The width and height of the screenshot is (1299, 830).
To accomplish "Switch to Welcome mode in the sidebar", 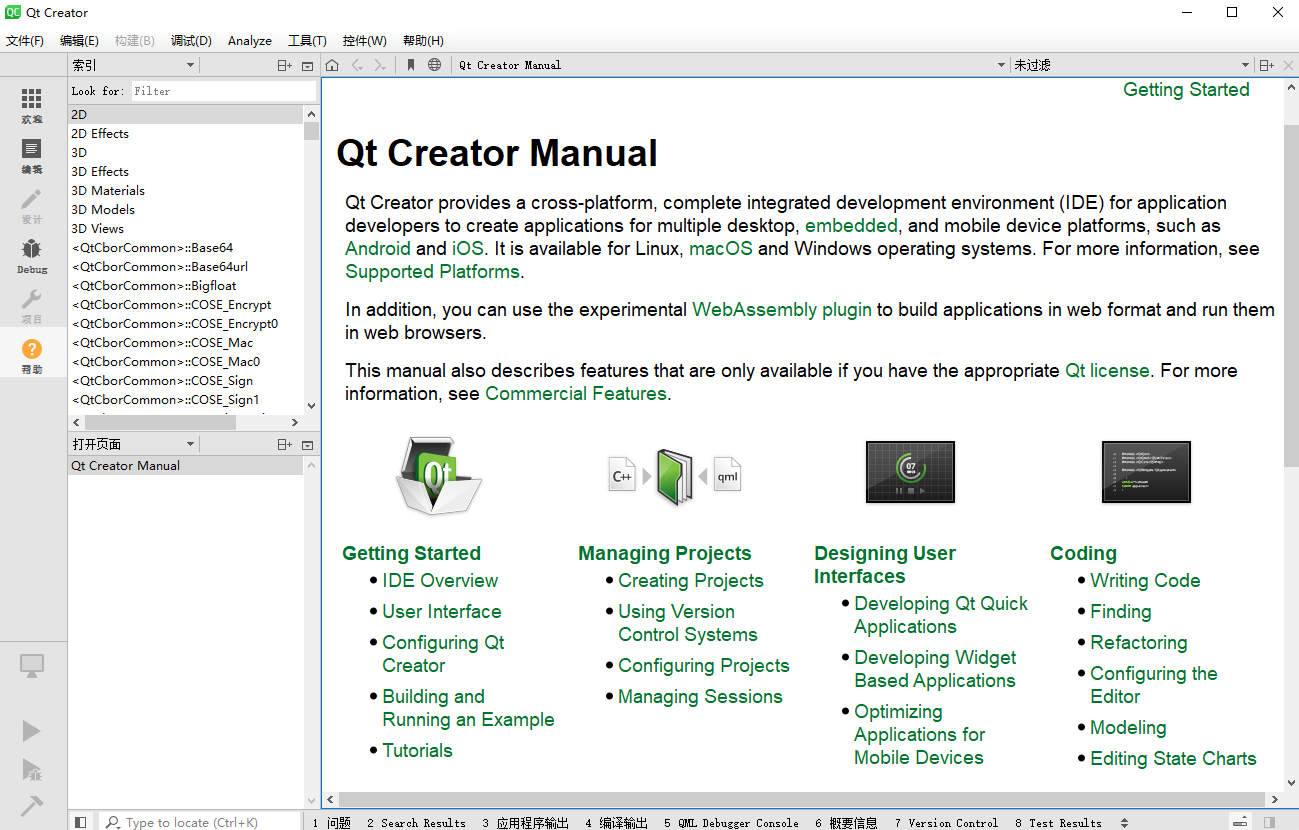I will point(32,104).
